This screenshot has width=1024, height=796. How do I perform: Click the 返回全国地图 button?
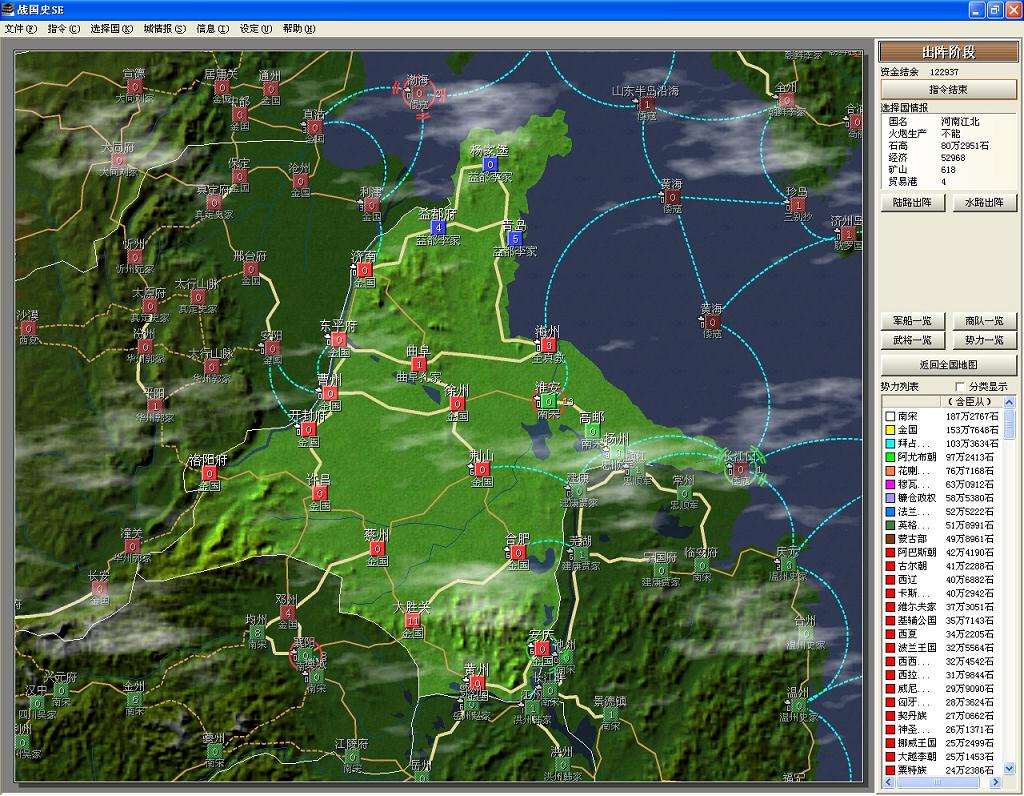point(948,365)
